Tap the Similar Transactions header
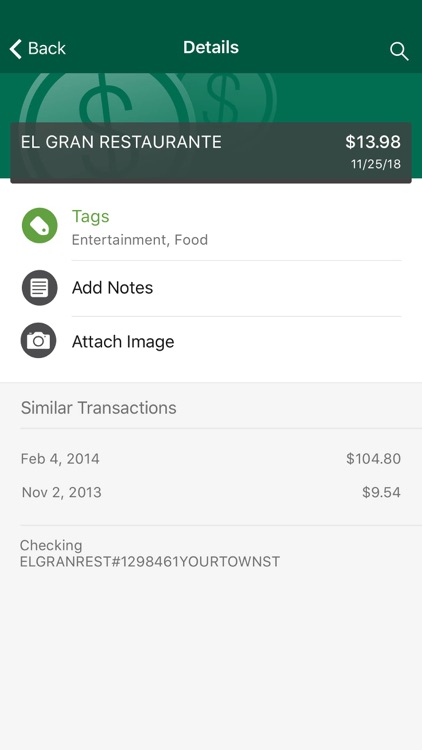The height and width of the screenshot is (750, 422). pyautogui.click(x=99, y=408)
